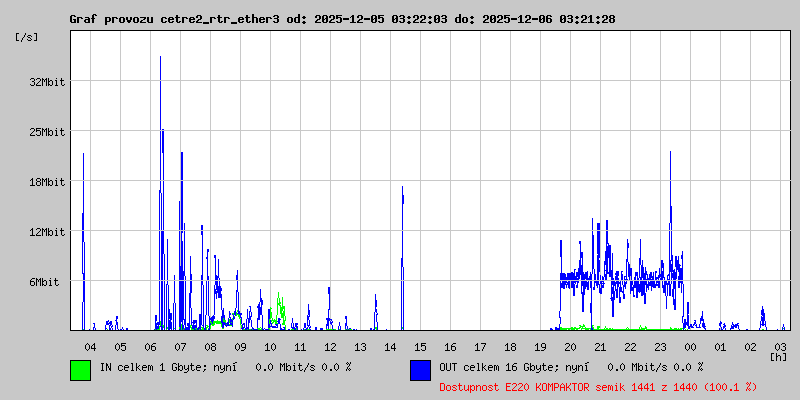Select hour 04 on the time axis
Screen dimensions: 800x400
point(90,346)
